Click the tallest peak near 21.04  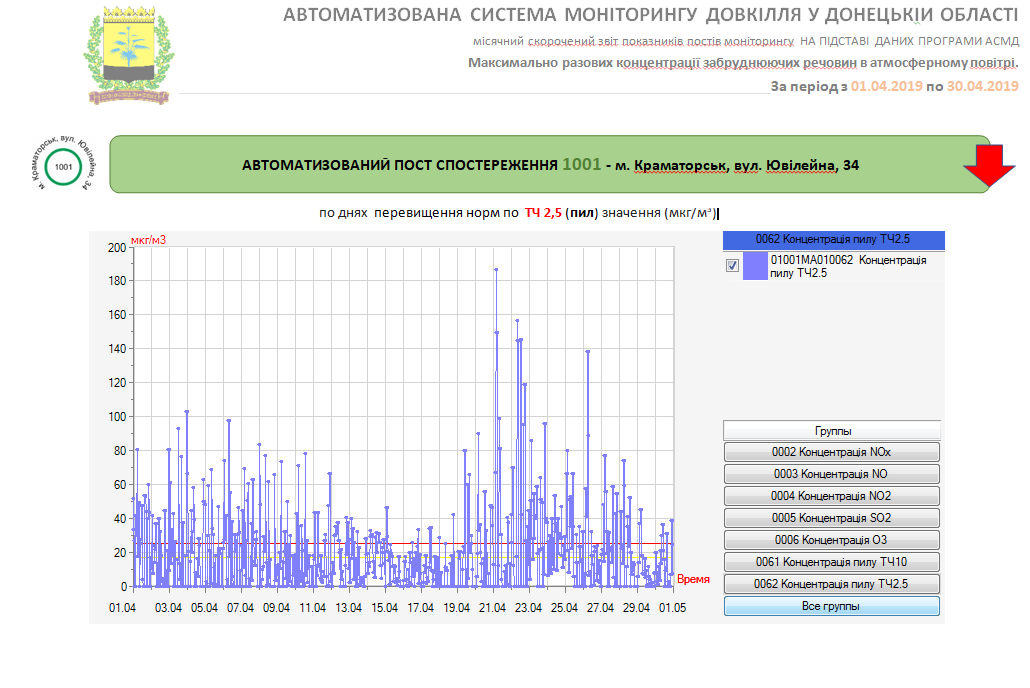(x=495, y=270)
